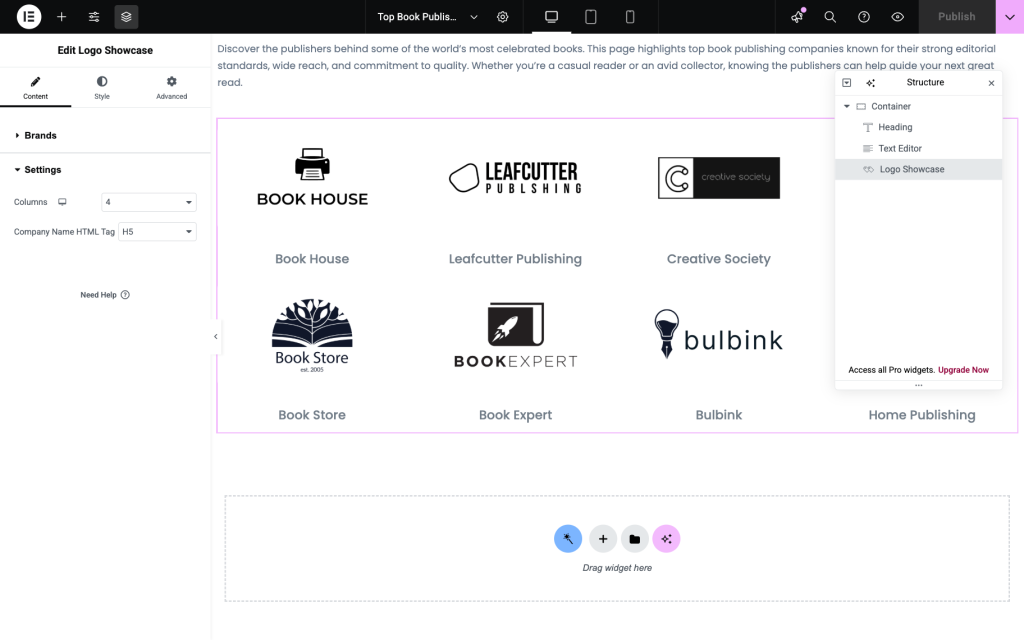Switch to the Style tab
Viewport: 1024px width, 640px height.
[x=102, y=87]
